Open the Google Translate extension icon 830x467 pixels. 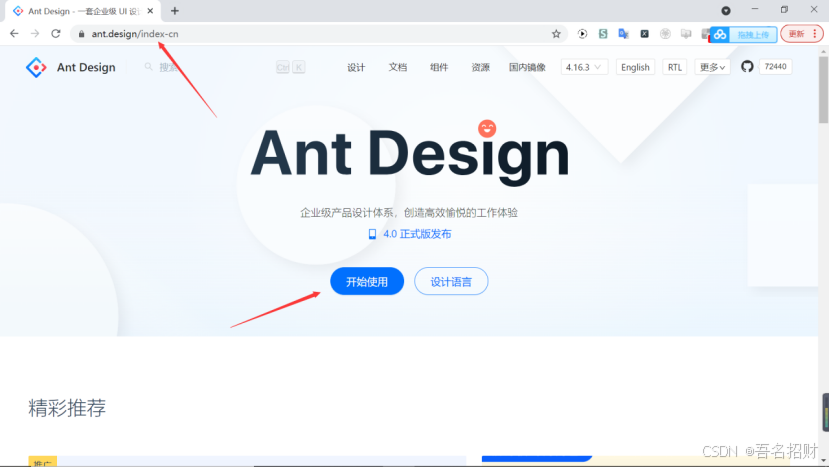624,34
